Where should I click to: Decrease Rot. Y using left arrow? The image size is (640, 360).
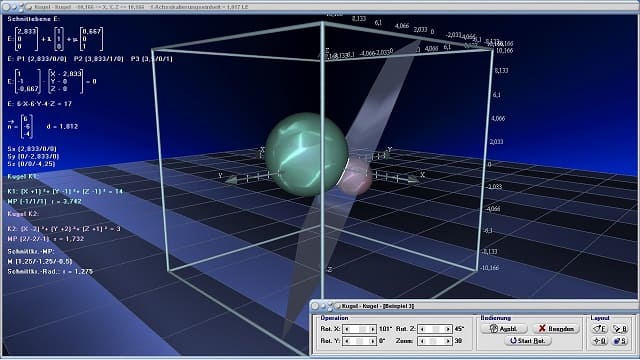click(x=347, y=341)
